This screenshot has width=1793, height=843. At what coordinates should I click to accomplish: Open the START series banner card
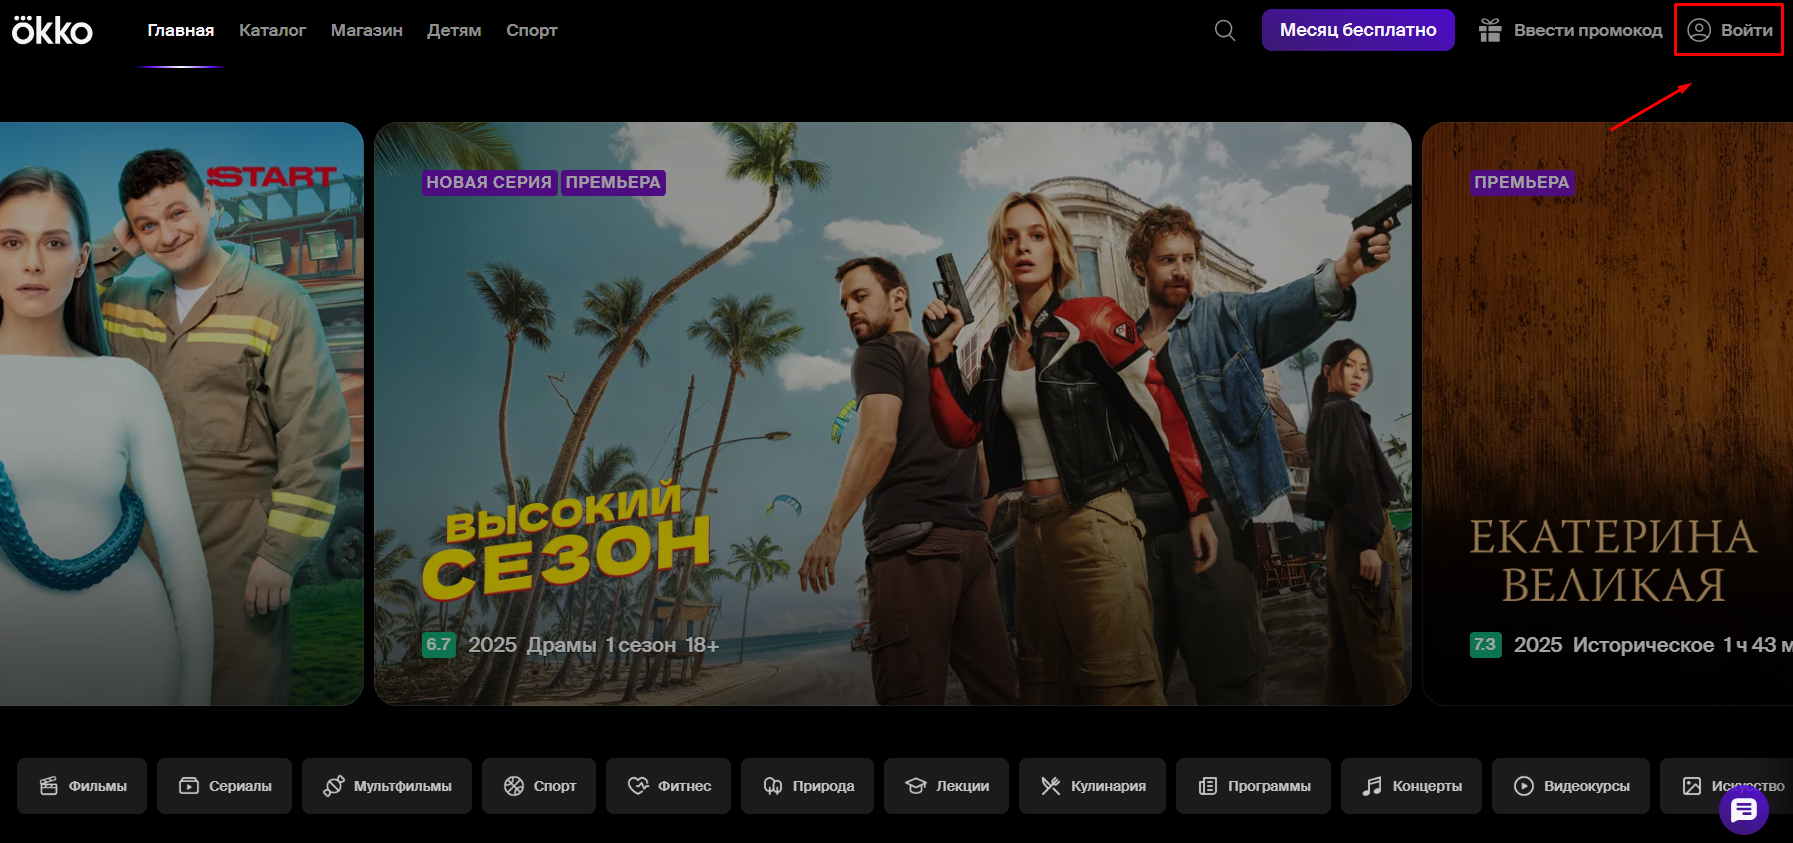click(x=182, y=414)
